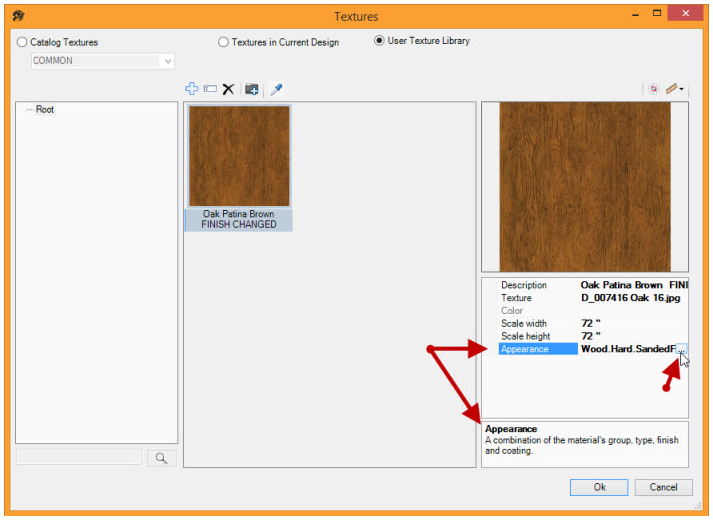Viewport: 713px width, 521px height.
Task: Click the new folder icon in toolbar
Action: pyautogui.click(x=252, y=89)
